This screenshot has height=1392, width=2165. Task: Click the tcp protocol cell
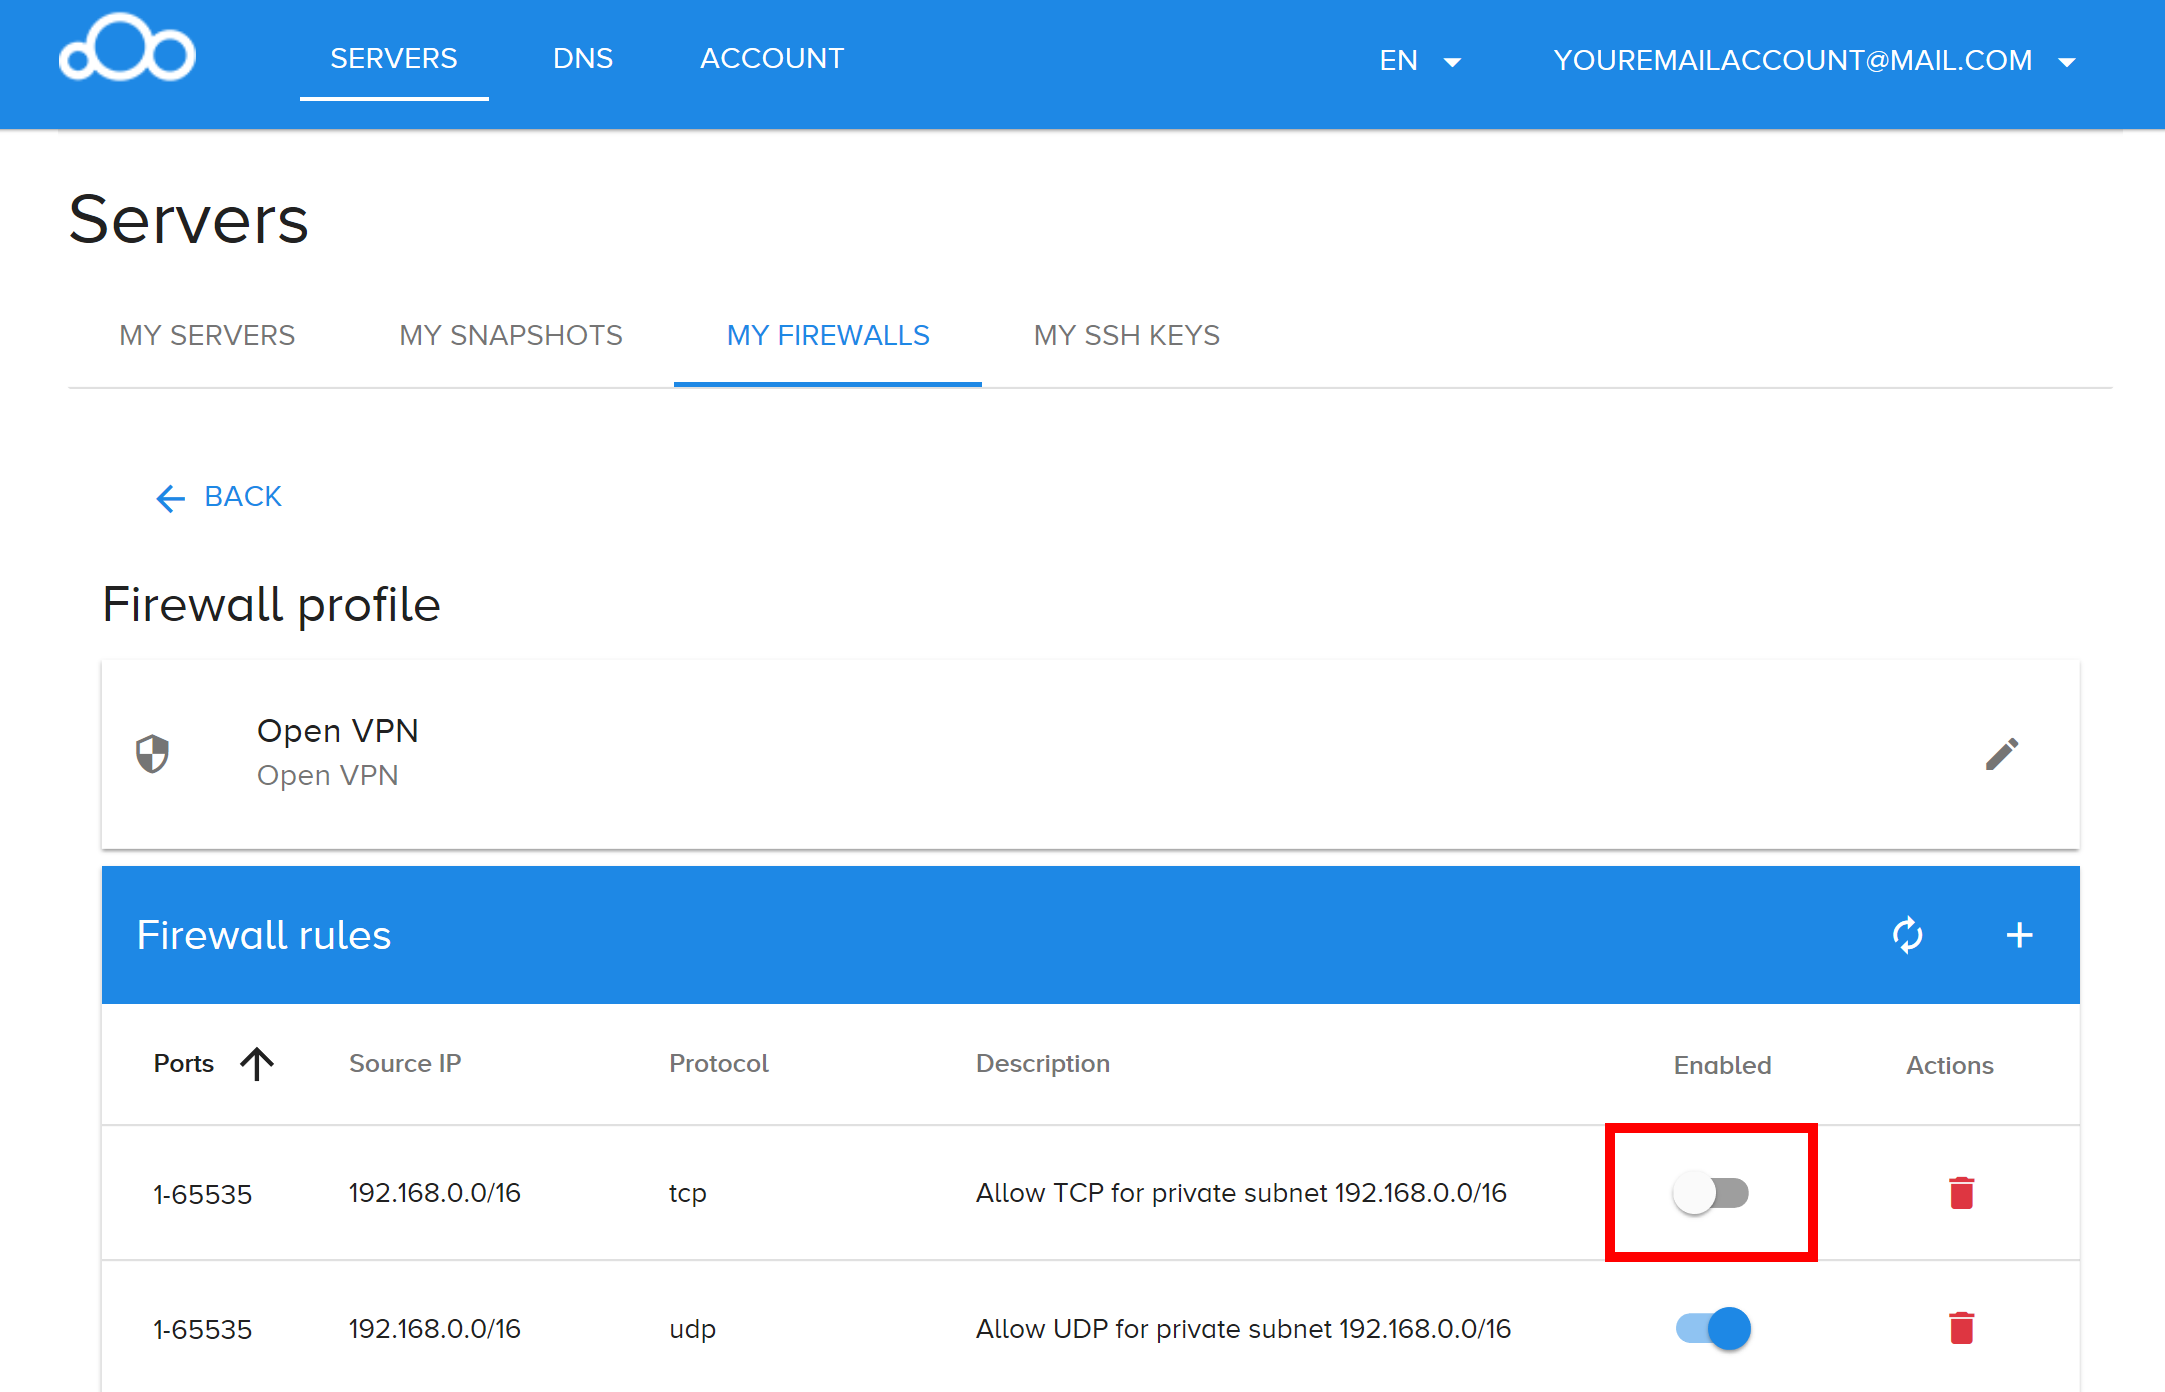coord(688,1193)
